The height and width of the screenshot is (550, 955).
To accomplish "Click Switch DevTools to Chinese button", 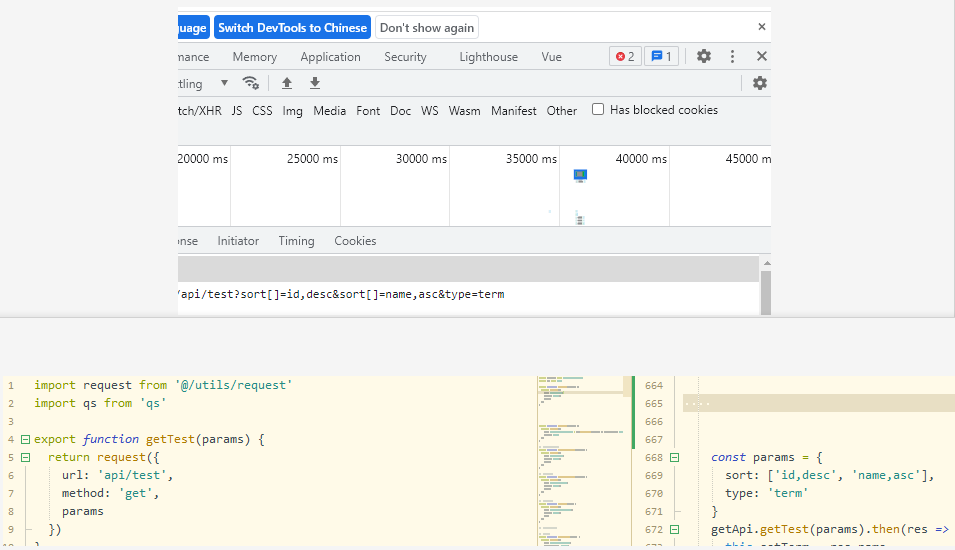I will click(292, 27).
